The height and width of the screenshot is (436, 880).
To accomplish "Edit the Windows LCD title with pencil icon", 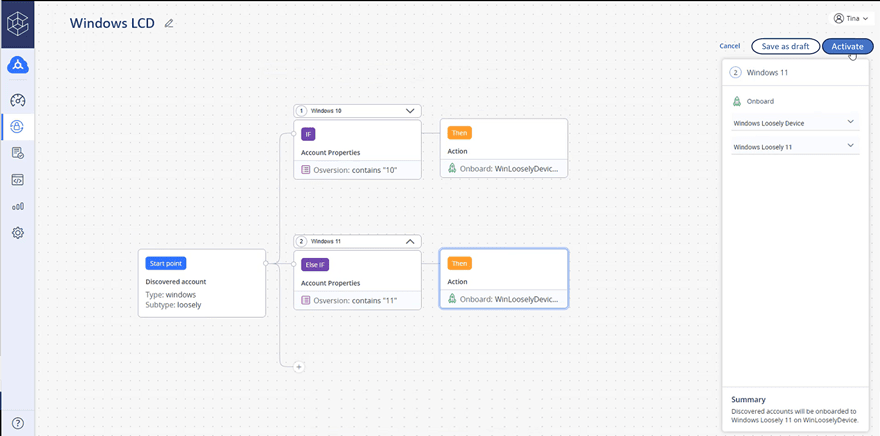I will [x=169, y=24].
